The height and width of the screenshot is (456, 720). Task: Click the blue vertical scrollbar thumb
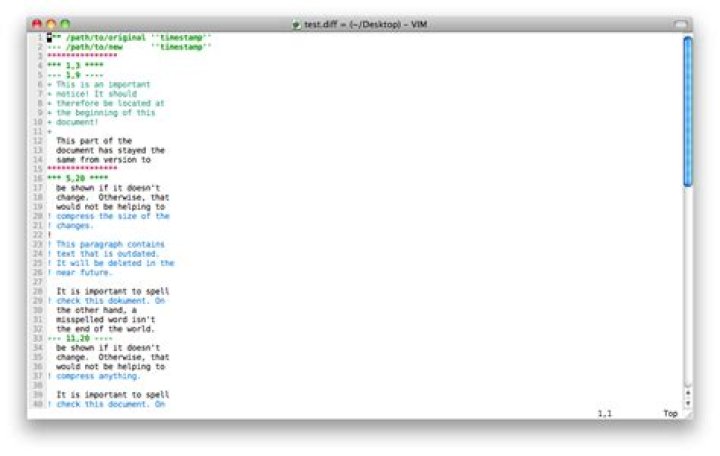point(687,110)
